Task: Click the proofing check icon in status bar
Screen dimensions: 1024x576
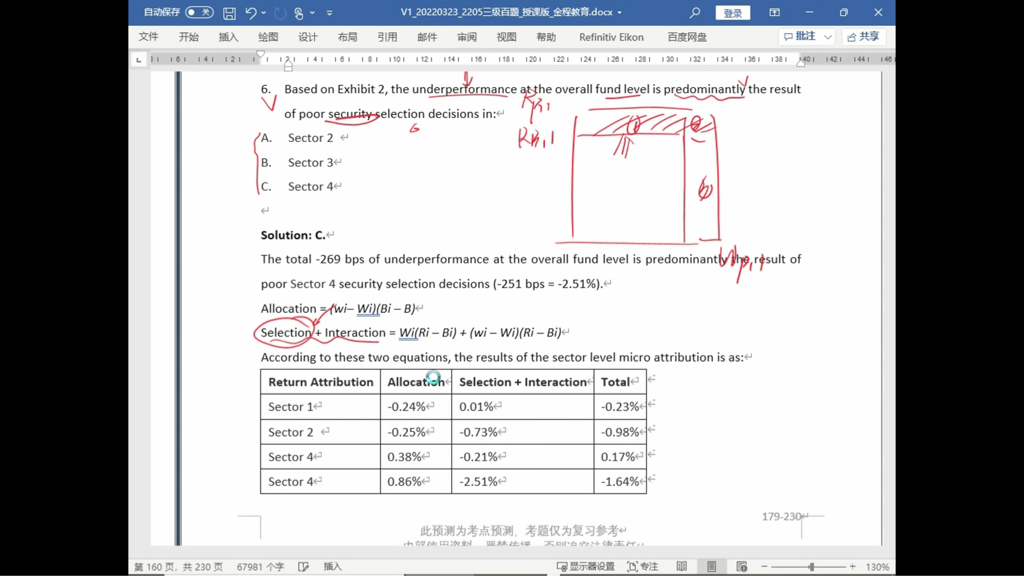Action: point(304,566)
